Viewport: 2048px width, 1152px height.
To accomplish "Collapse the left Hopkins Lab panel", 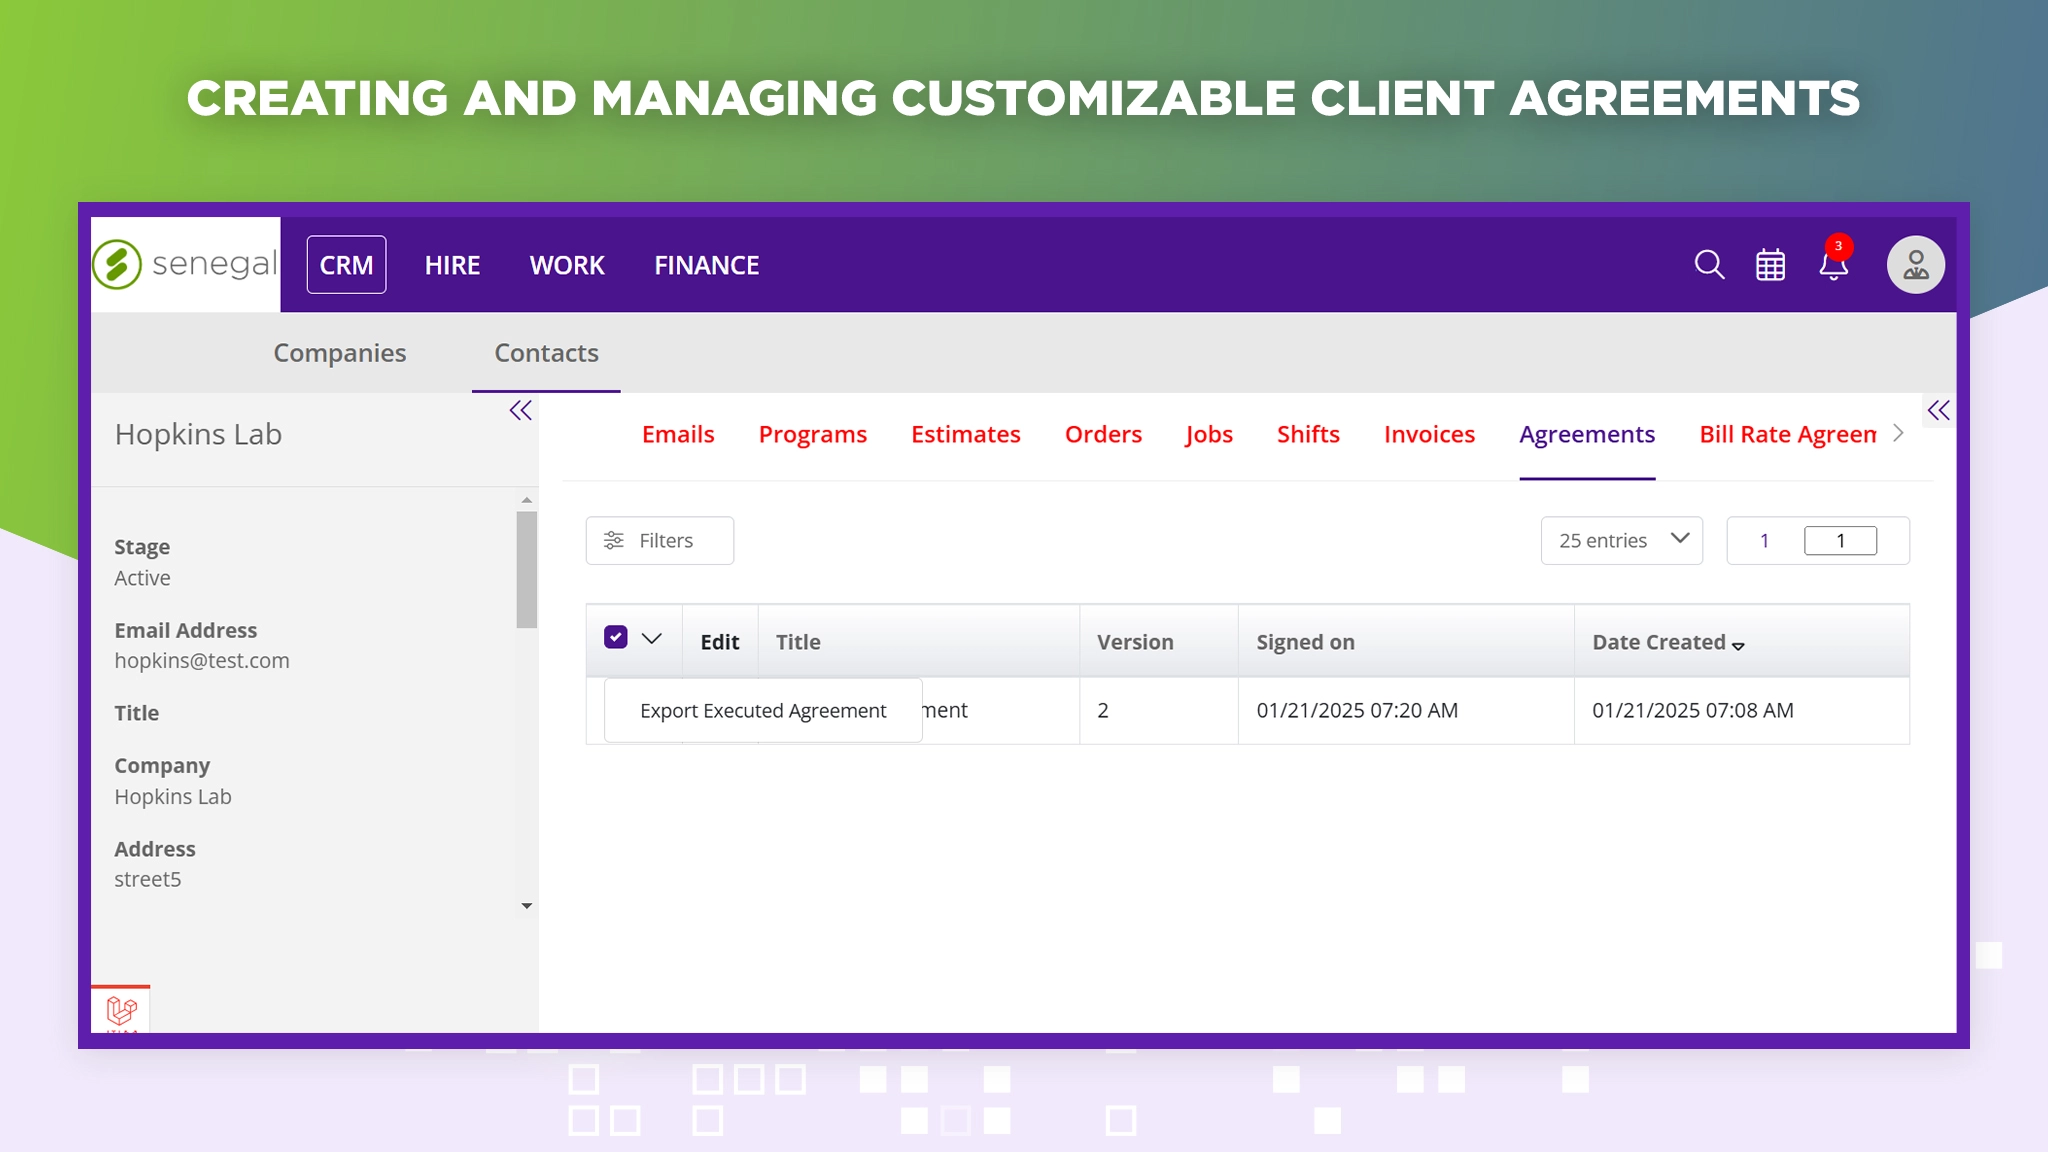I will tap(520, 411).
